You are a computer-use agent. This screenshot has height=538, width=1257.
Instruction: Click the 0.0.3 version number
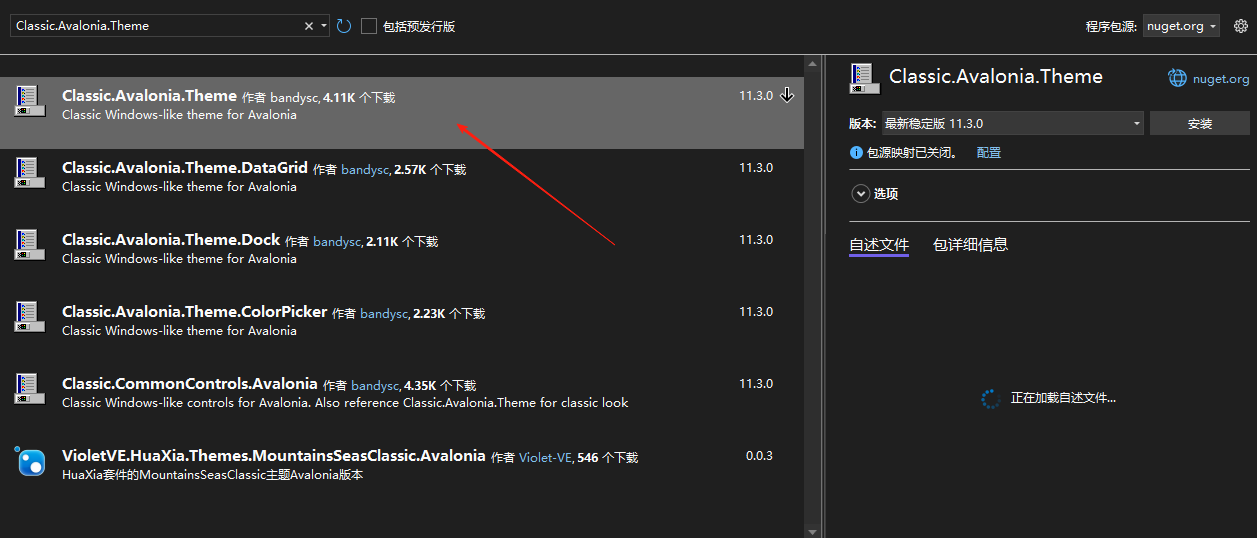(x=759, y=456)
